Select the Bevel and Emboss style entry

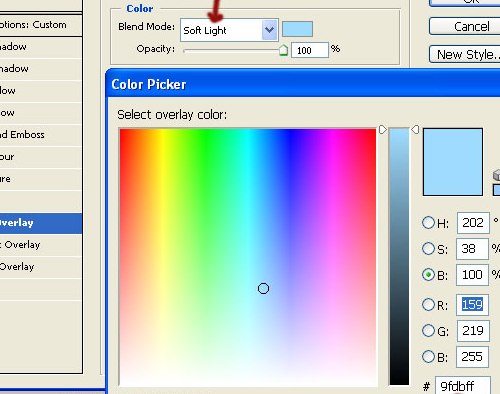pos(41,135)
